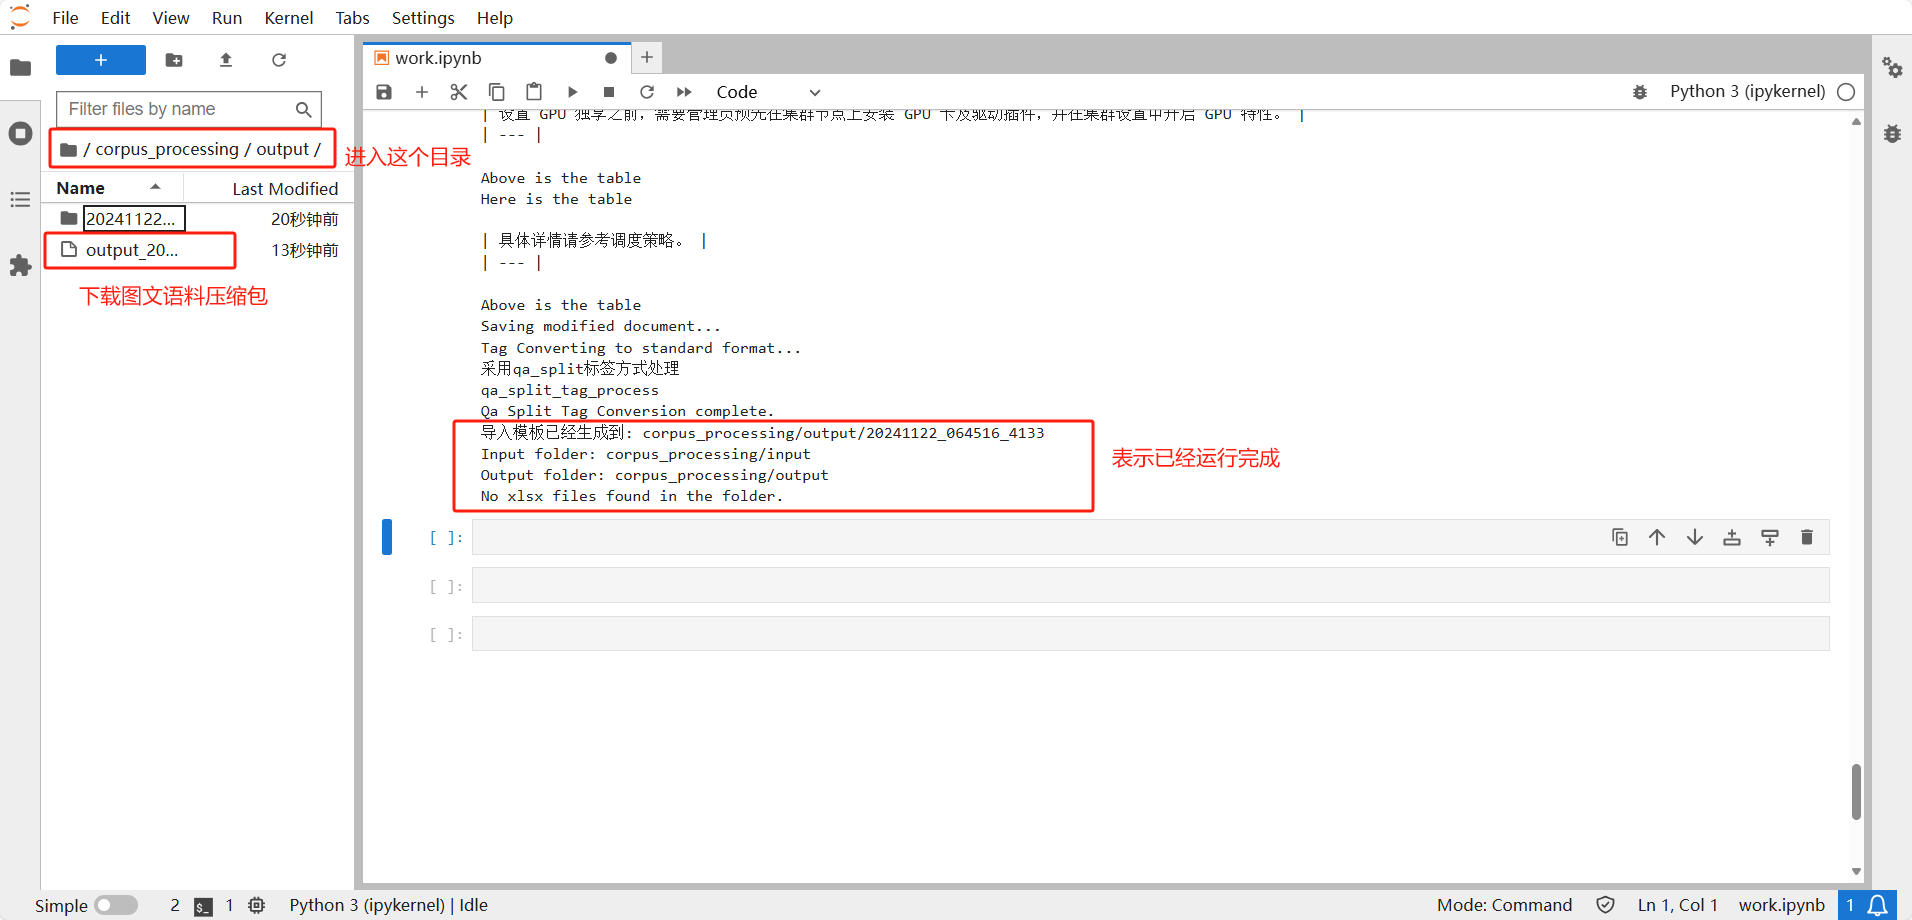Open the cell type Code dropdown
1912x920 pixels.
click(x=767, y=92)
